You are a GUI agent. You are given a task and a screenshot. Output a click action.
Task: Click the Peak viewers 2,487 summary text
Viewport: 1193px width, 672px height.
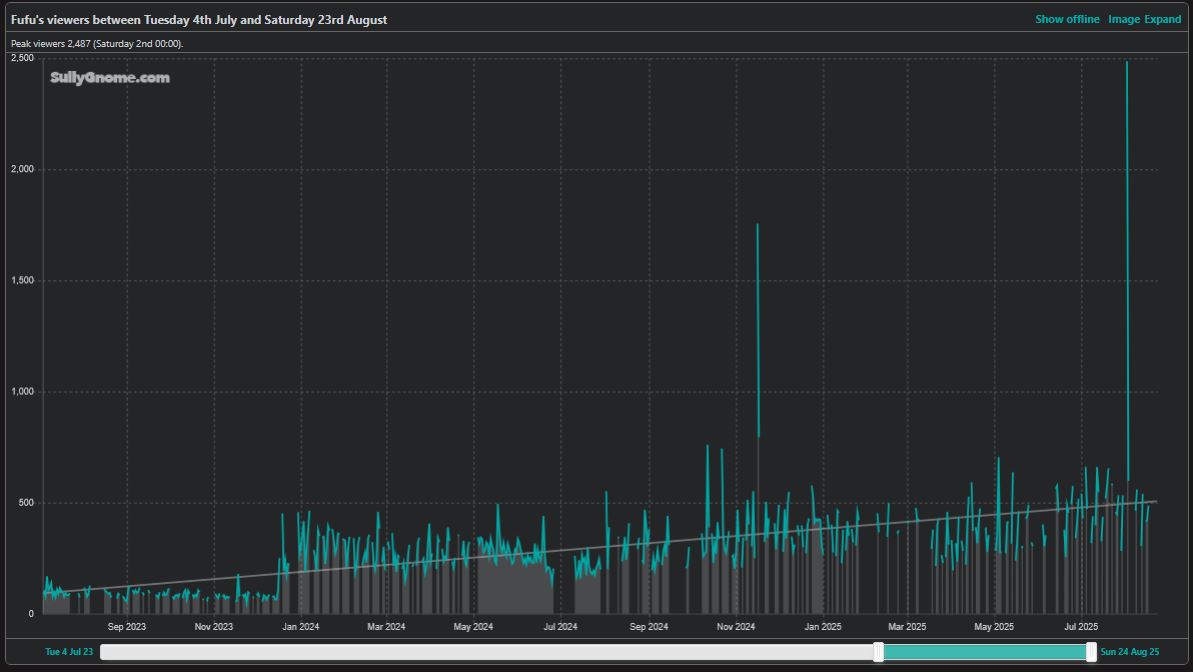[97, 44]
